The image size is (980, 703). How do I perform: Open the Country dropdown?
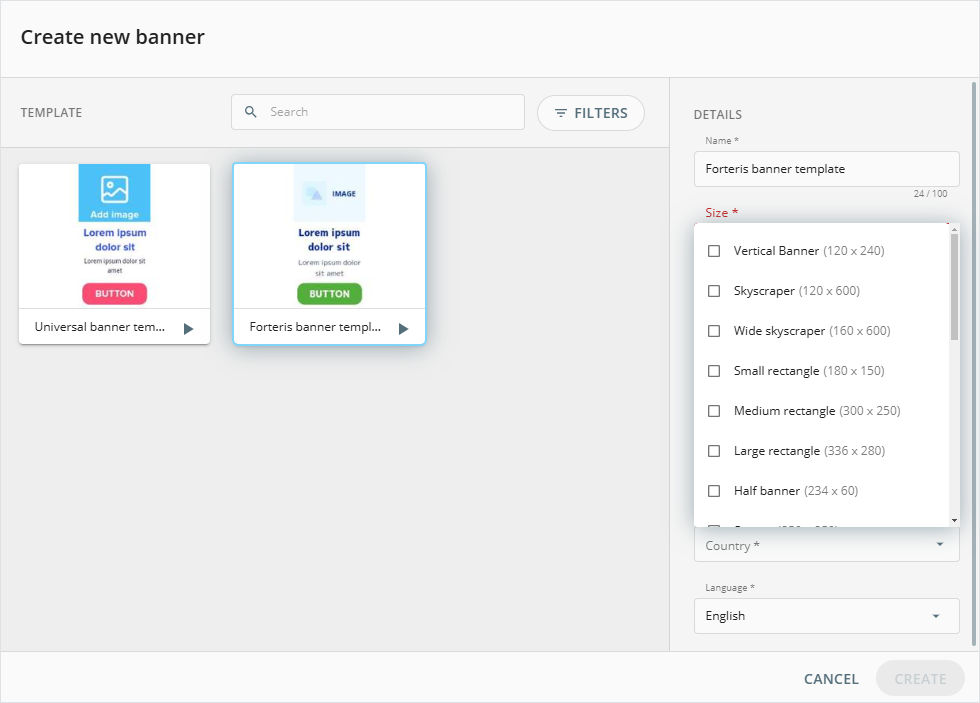939,545
